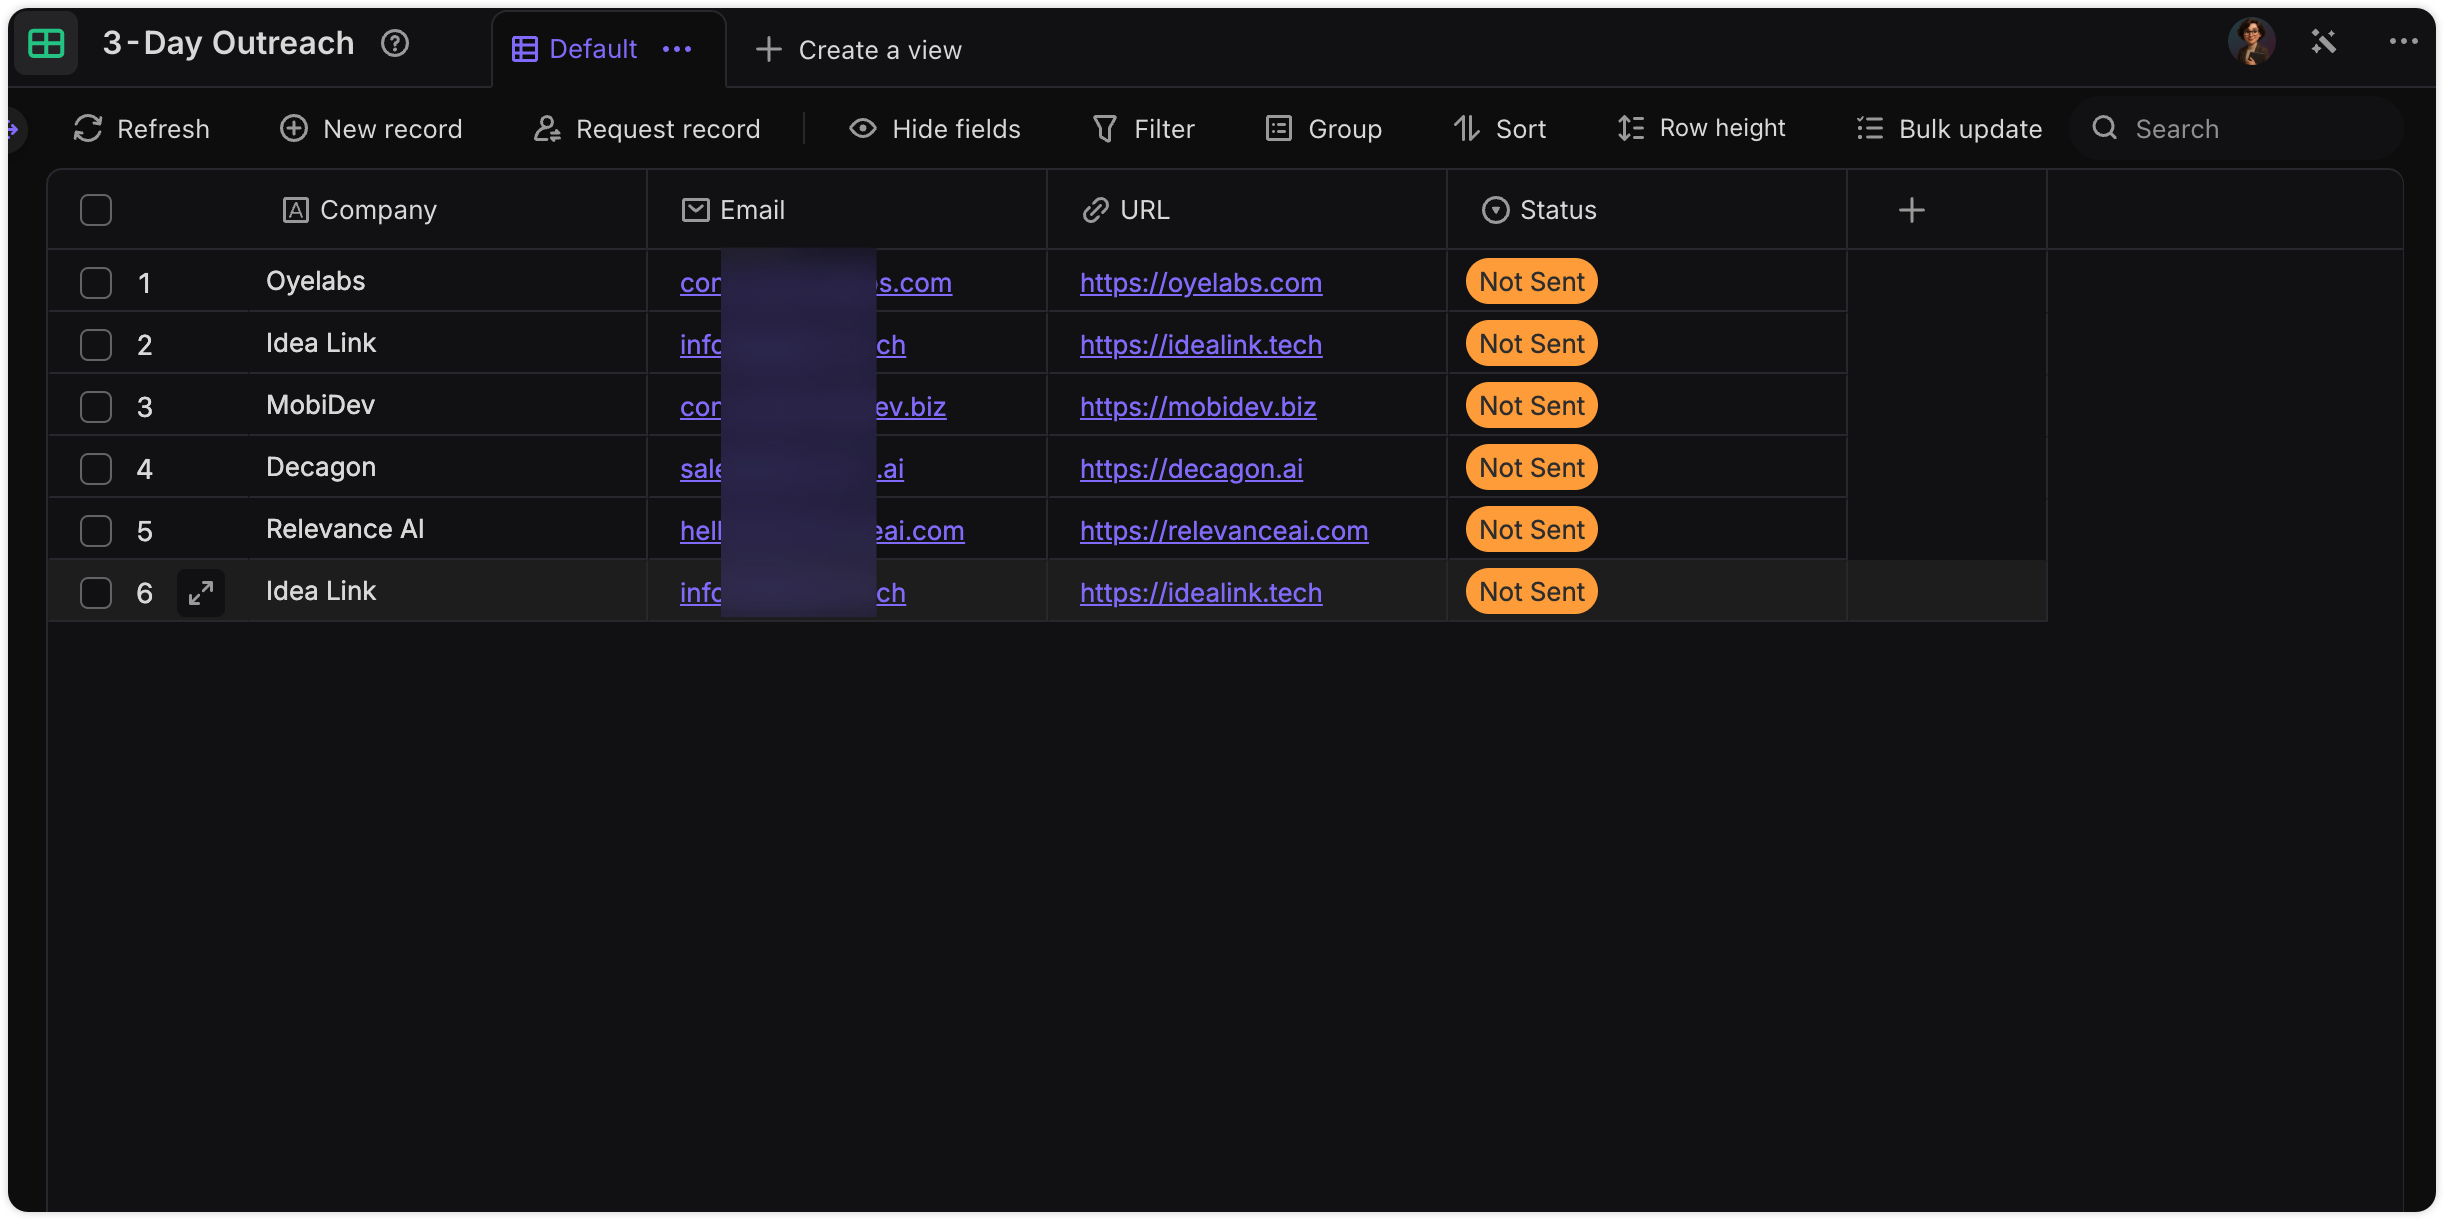Click the Relevance AI company cell

[447, 529]
